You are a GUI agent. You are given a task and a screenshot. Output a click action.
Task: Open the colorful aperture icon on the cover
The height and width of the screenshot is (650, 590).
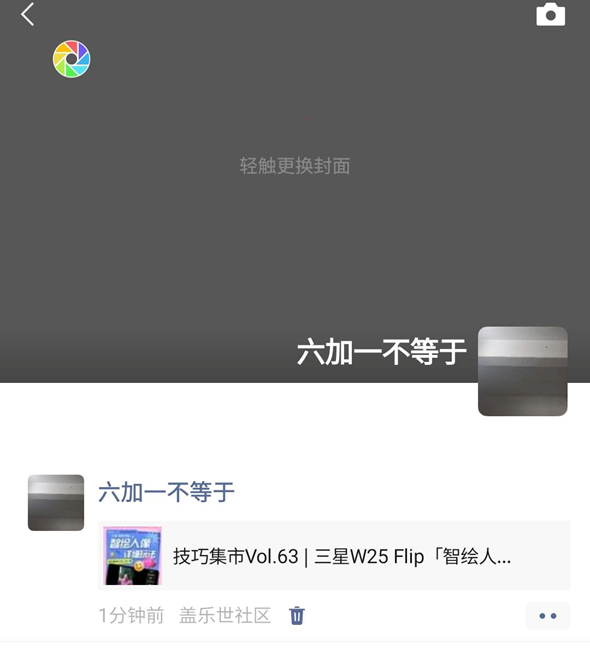pos(71,59)
